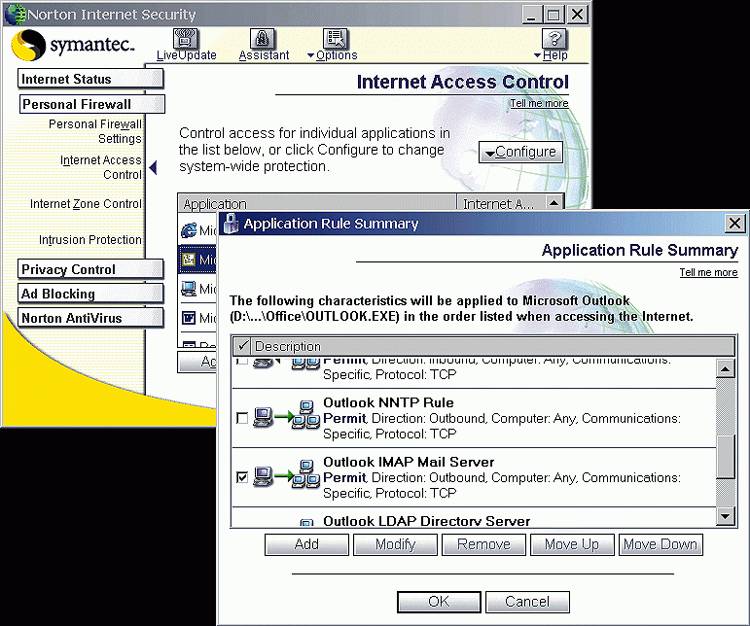Click the Outlook NNTP Rule outbound connection icon

click(x=287, y=415)
